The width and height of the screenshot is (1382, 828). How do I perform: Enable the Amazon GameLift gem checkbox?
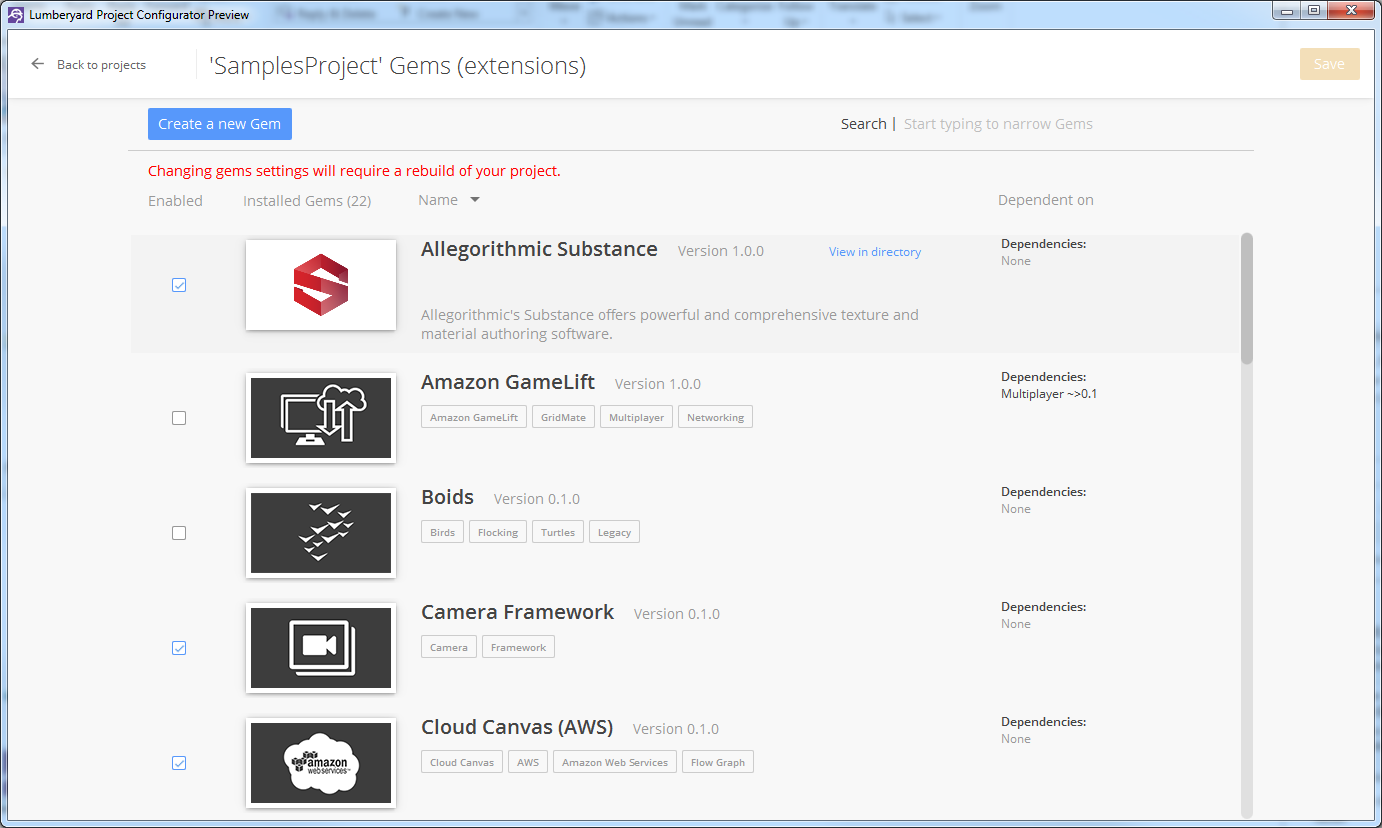coord(179,418)
